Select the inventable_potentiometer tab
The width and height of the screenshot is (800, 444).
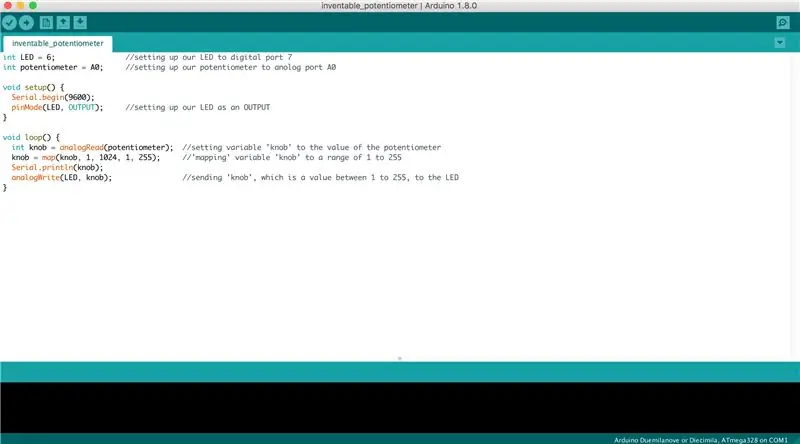(x=57, y=43)
